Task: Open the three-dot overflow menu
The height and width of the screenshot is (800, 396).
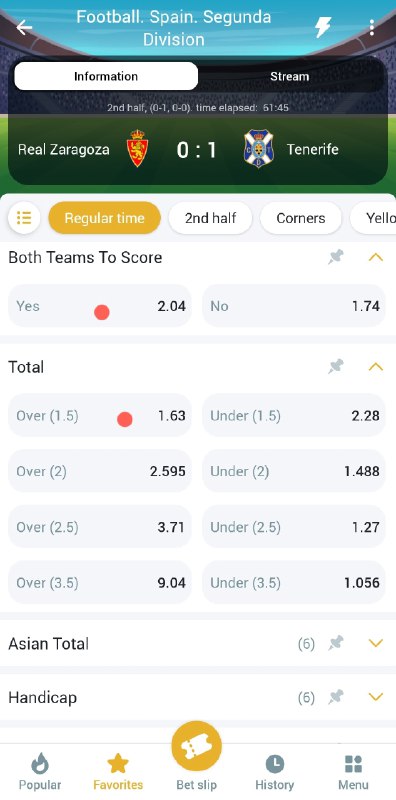Action: [x=372, y=28]
